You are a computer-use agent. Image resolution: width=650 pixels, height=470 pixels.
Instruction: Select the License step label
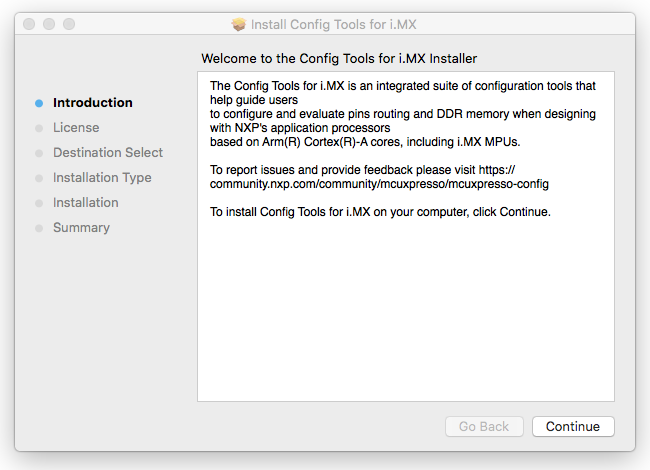coord(76,127)
